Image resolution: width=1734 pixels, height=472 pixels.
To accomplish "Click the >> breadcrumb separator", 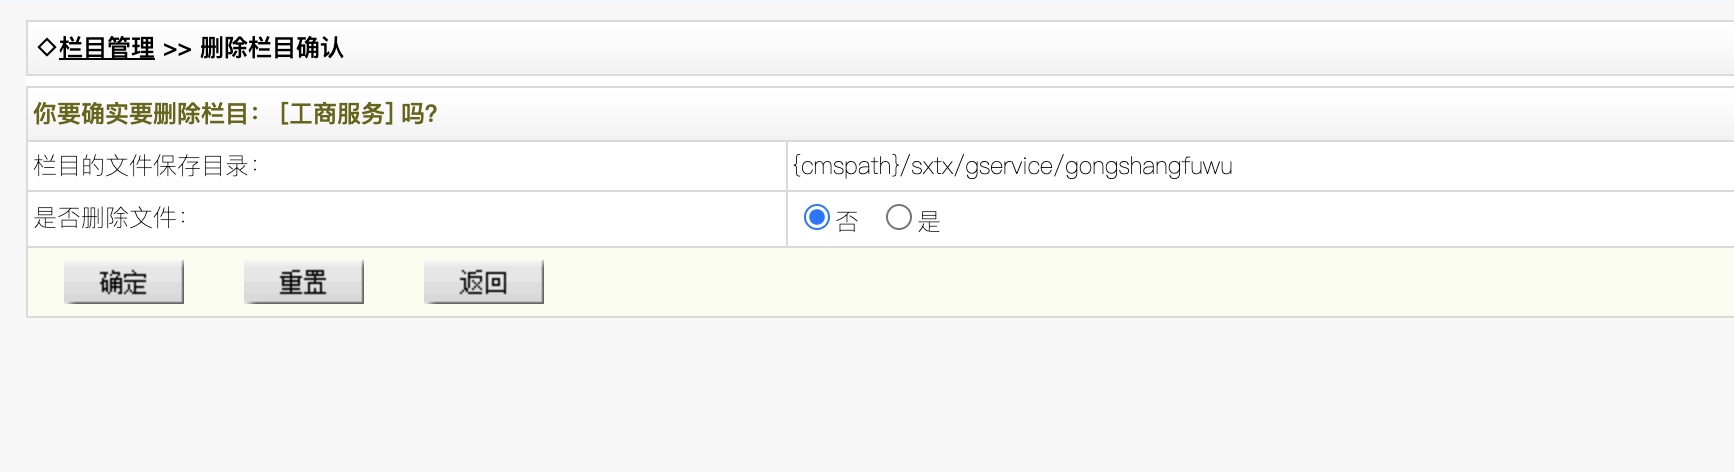I will tap(177, 49).
